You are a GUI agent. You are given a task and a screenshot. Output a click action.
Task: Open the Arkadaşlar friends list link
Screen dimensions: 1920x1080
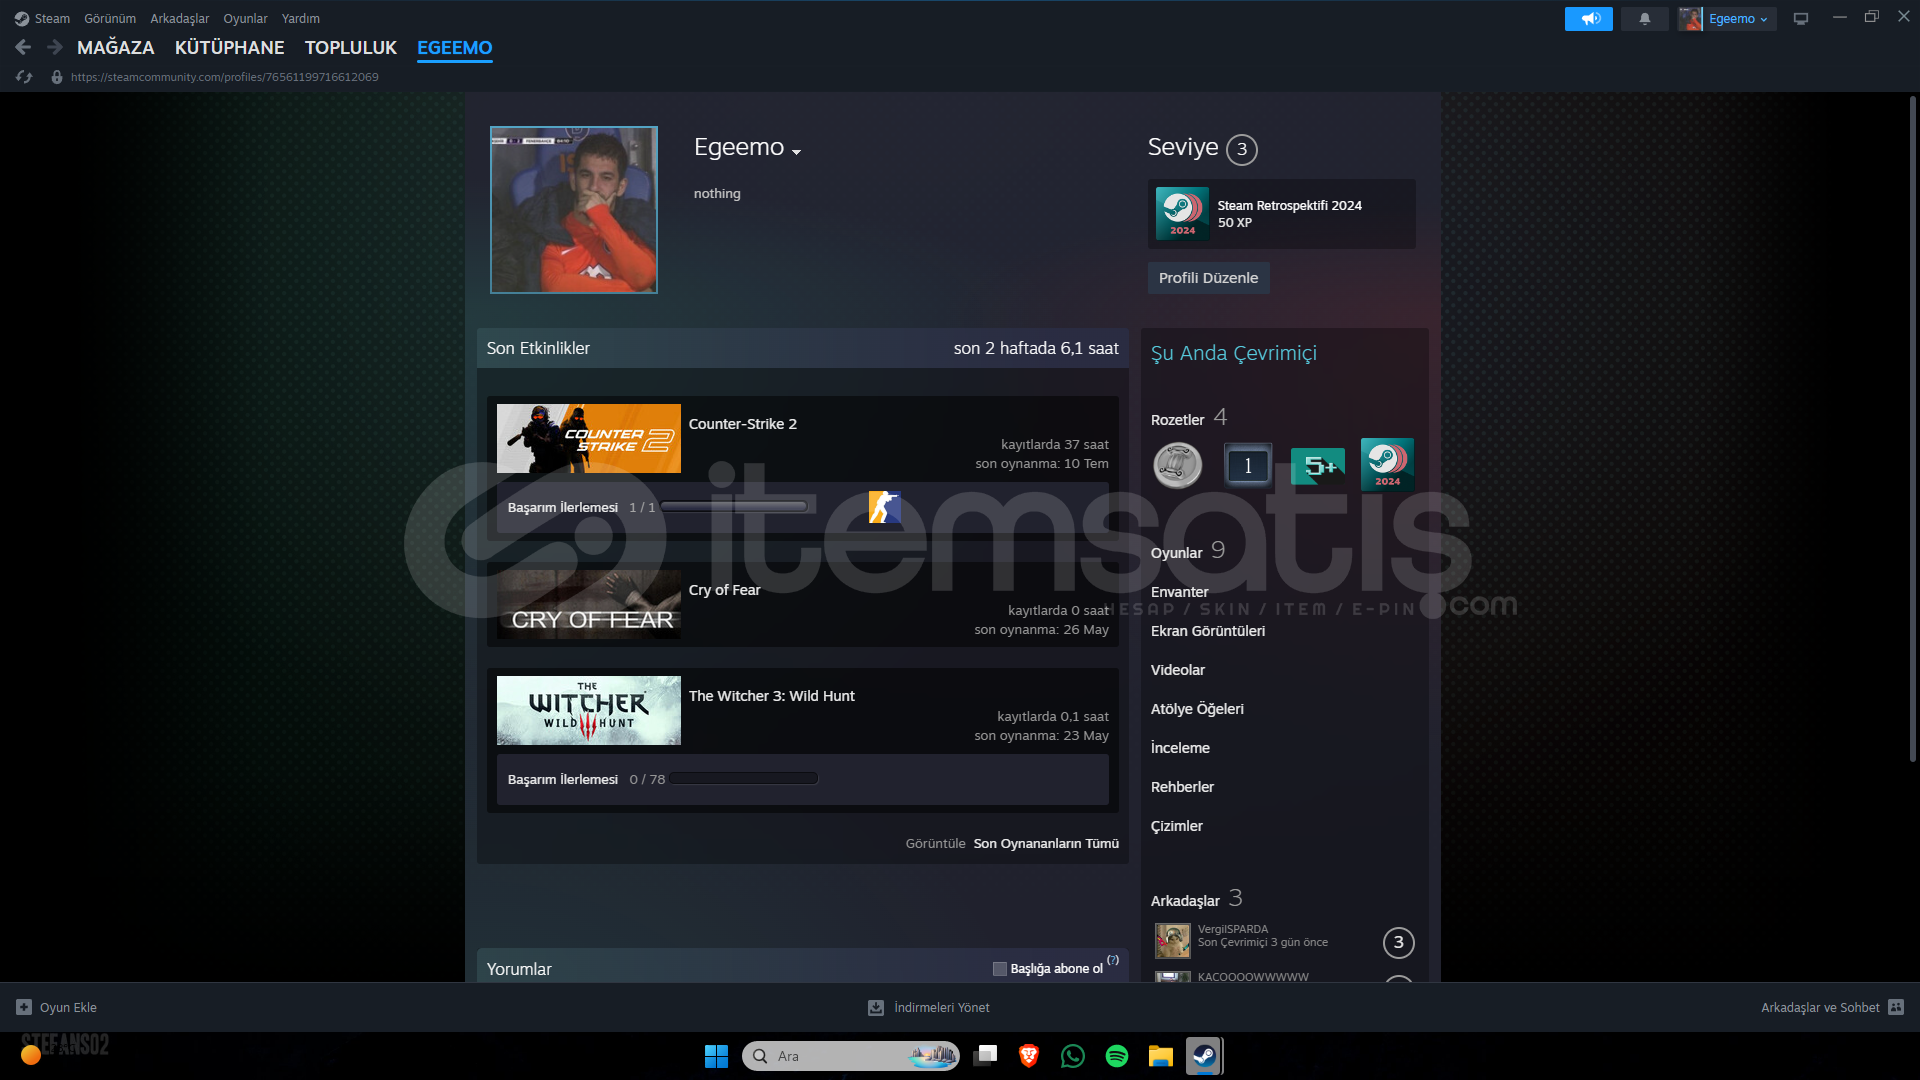(1197, 899)
